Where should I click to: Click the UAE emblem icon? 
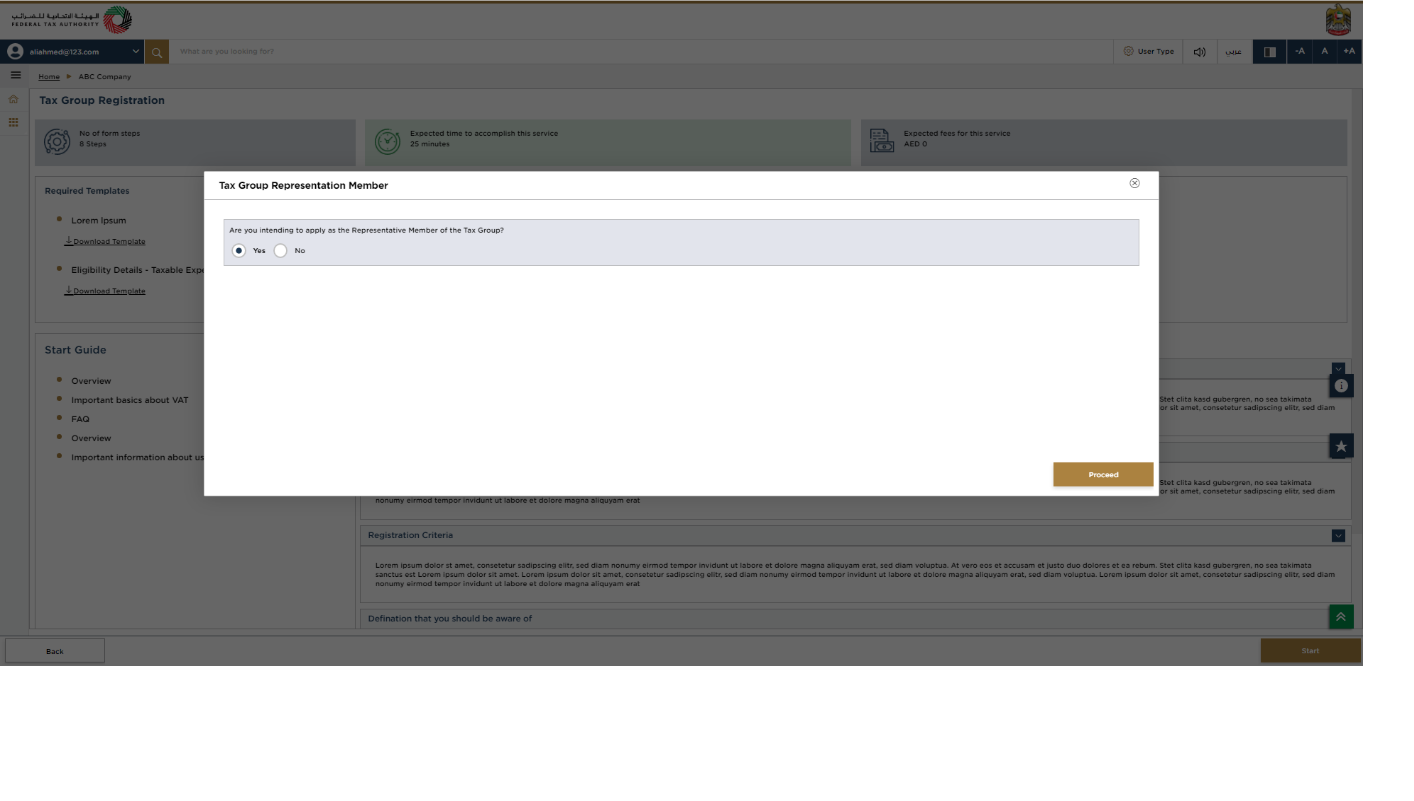coord(1338,20)
